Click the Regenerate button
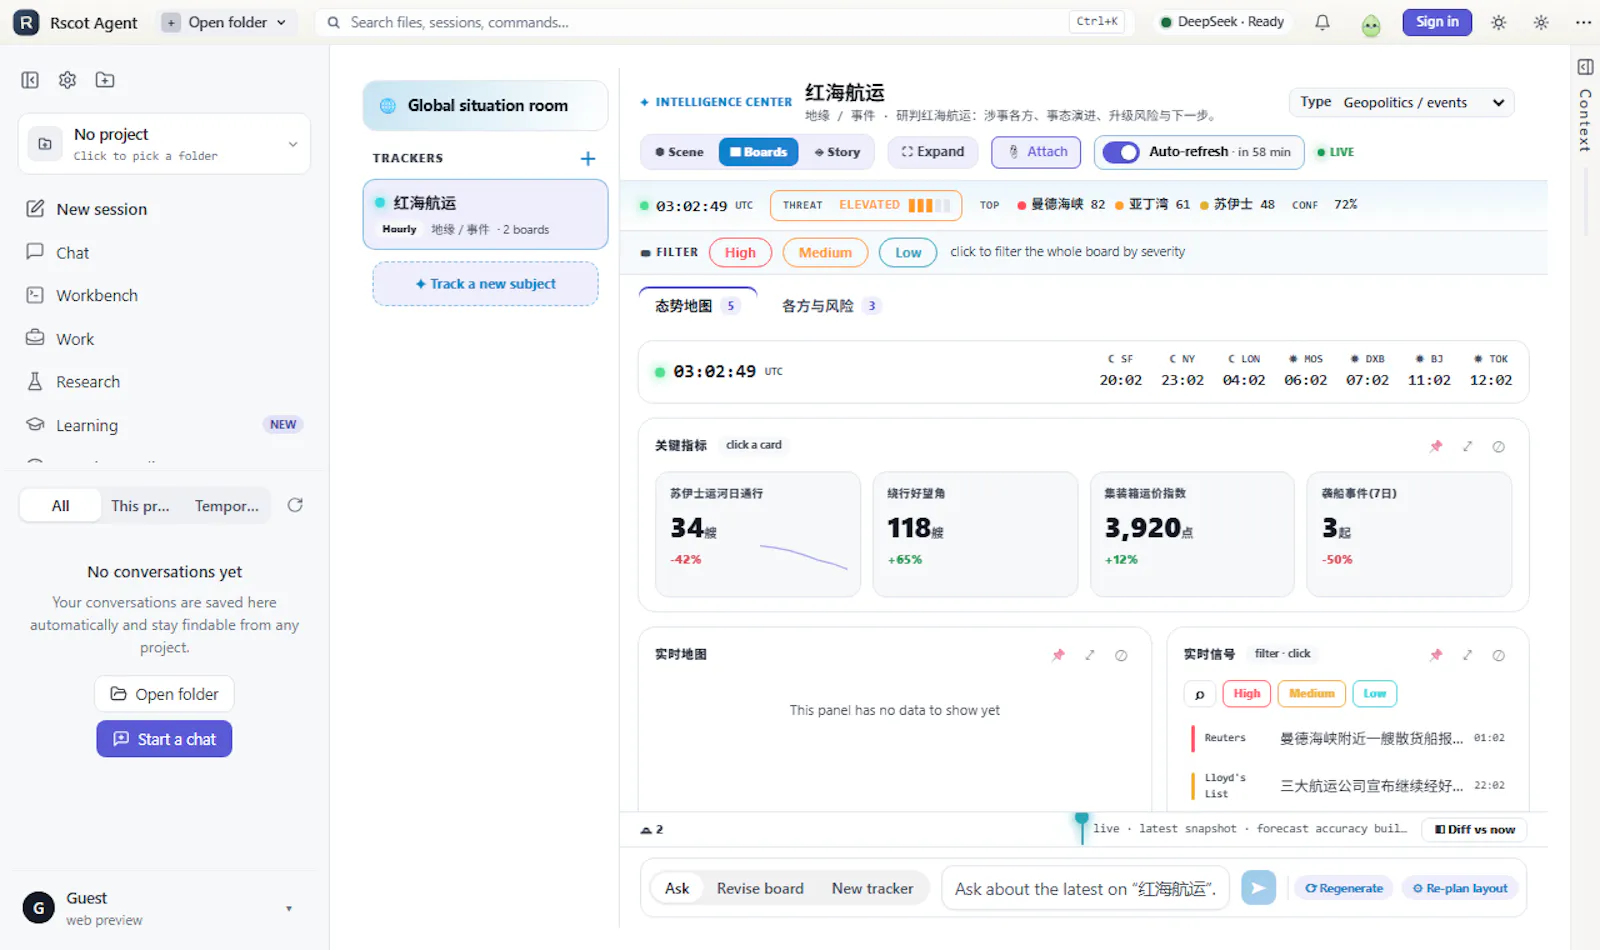The width and height of the screenshot is (1600, 950). (1344, 888)
